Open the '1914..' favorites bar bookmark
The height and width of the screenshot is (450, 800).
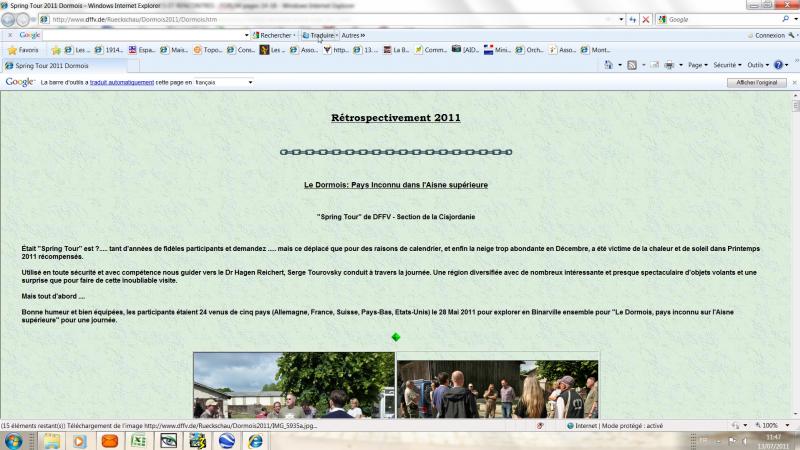pyautogui.click(x=109, y=50)
